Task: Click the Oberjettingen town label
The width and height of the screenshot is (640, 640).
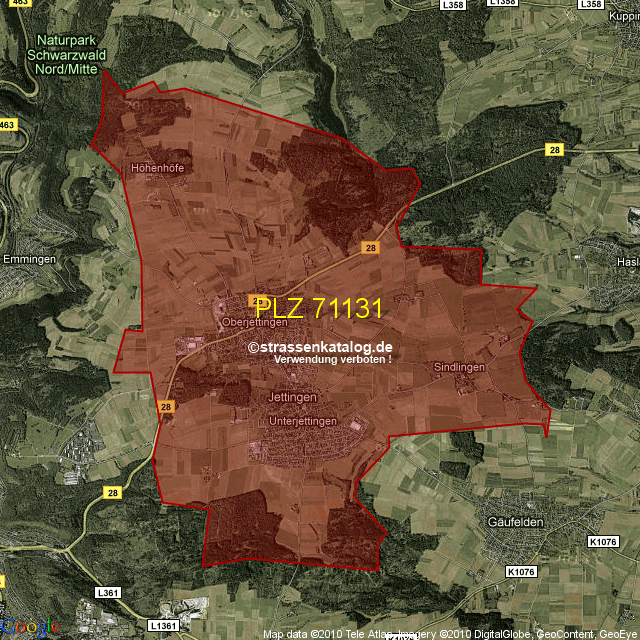Action: 255,322
